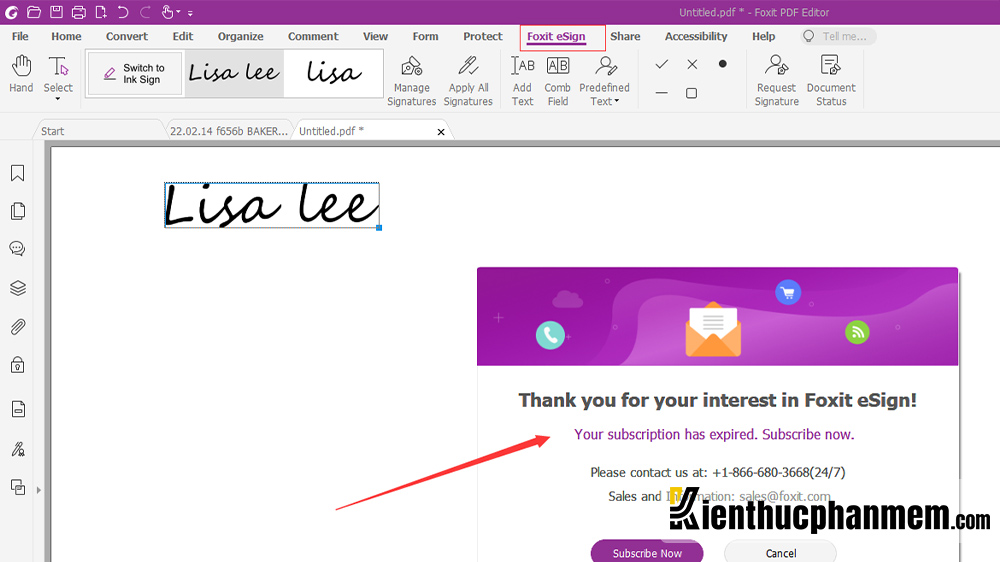
Task: Open the Layers side panel
Action: click(x=17, y=288)
